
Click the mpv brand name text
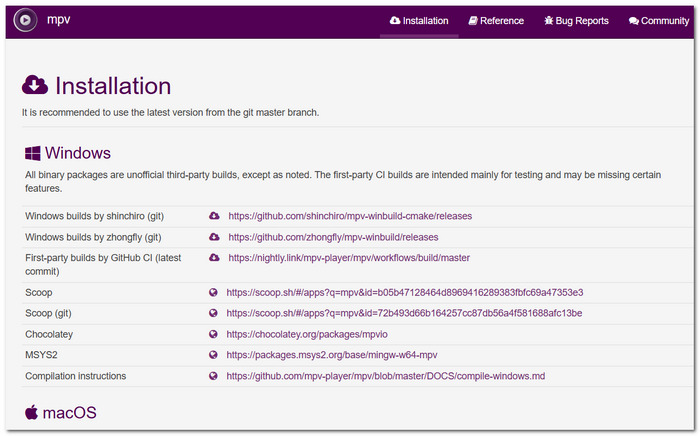coord(58,20)
